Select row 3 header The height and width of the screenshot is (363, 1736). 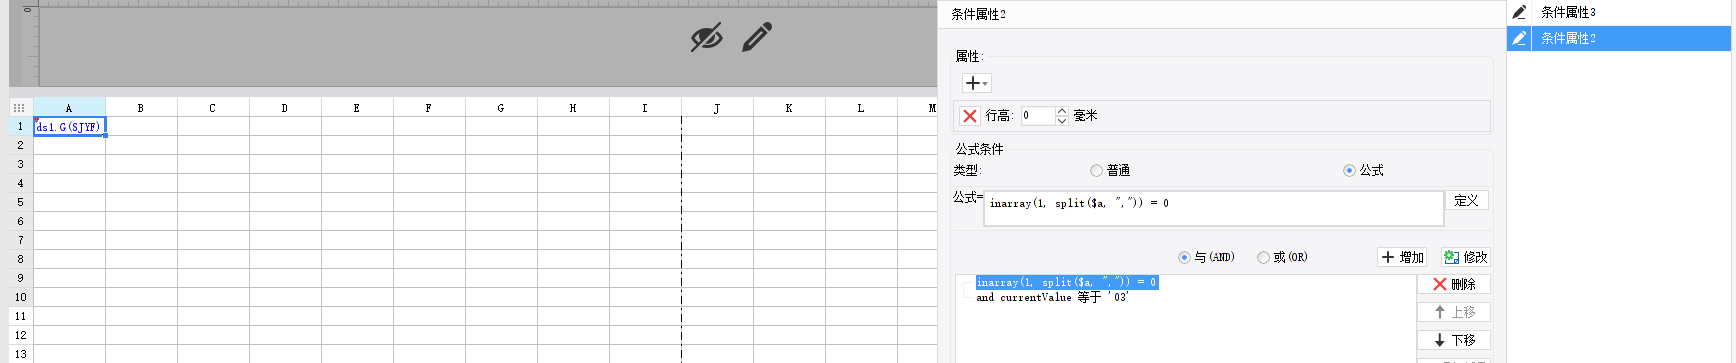click(21, 165)
